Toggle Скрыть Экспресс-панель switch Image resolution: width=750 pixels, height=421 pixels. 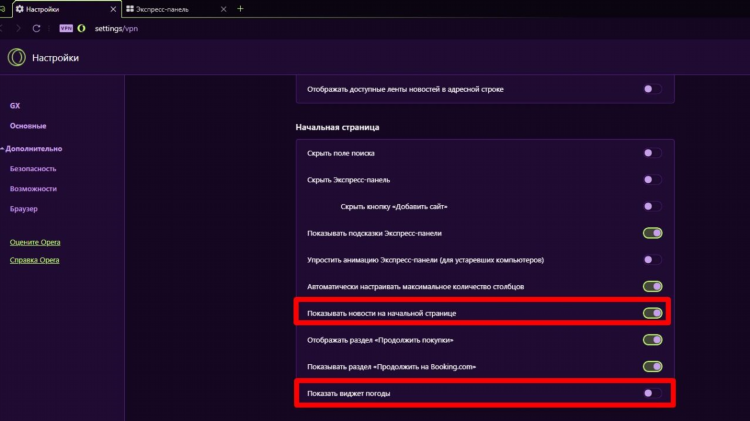(652, 180)
